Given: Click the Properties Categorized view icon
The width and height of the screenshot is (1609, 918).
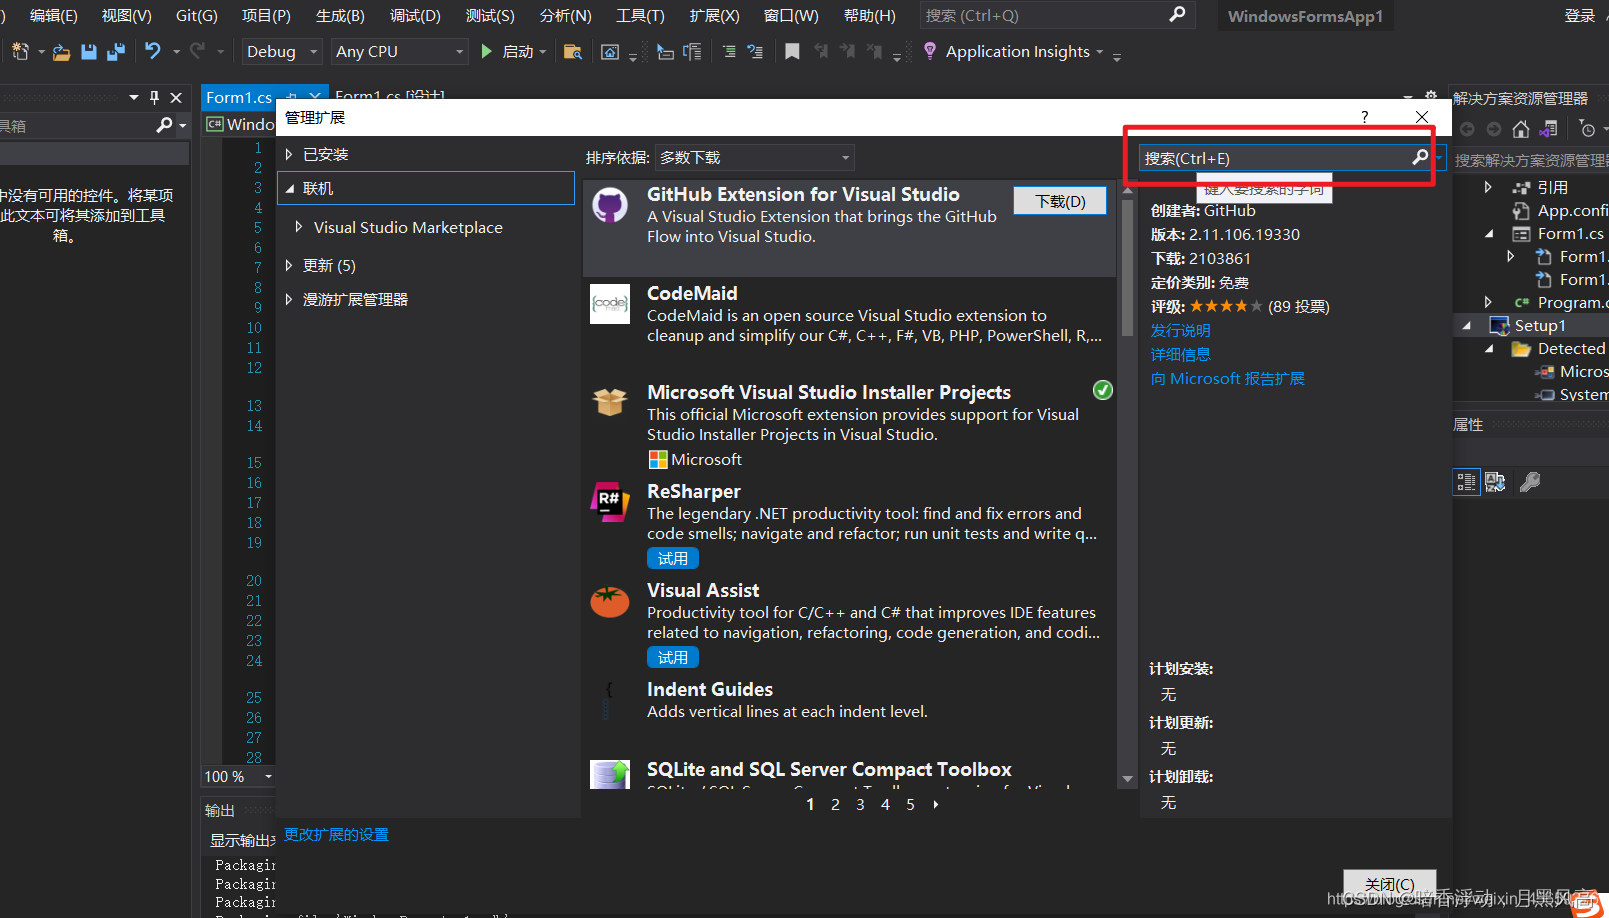Looking at the screenshot, I should 1466,483.
